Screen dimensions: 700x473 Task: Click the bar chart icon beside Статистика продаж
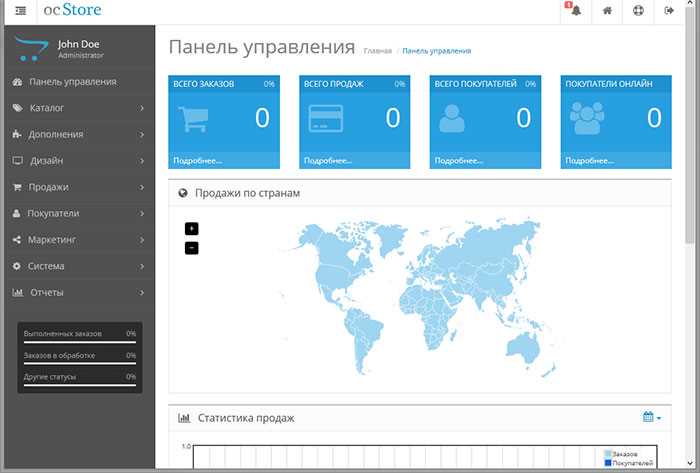[x=184, y=418]
